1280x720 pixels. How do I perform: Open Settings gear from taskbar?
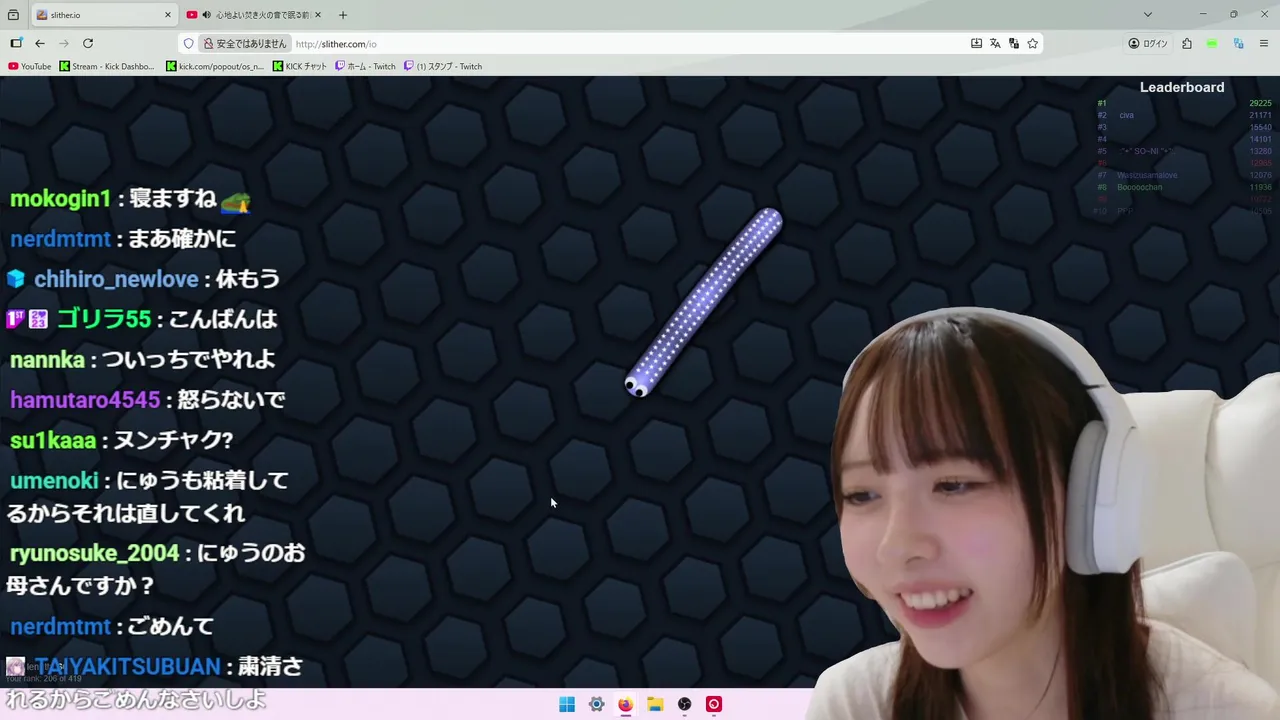596,704
